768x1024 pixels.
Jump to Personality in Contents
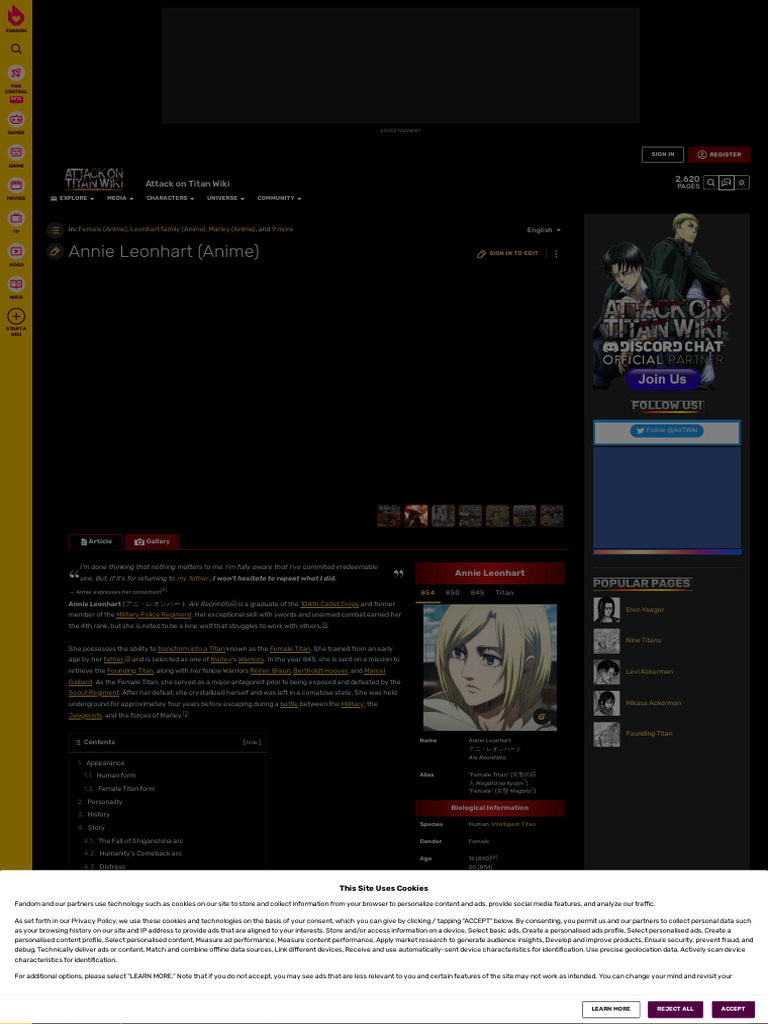coord(104,802)
